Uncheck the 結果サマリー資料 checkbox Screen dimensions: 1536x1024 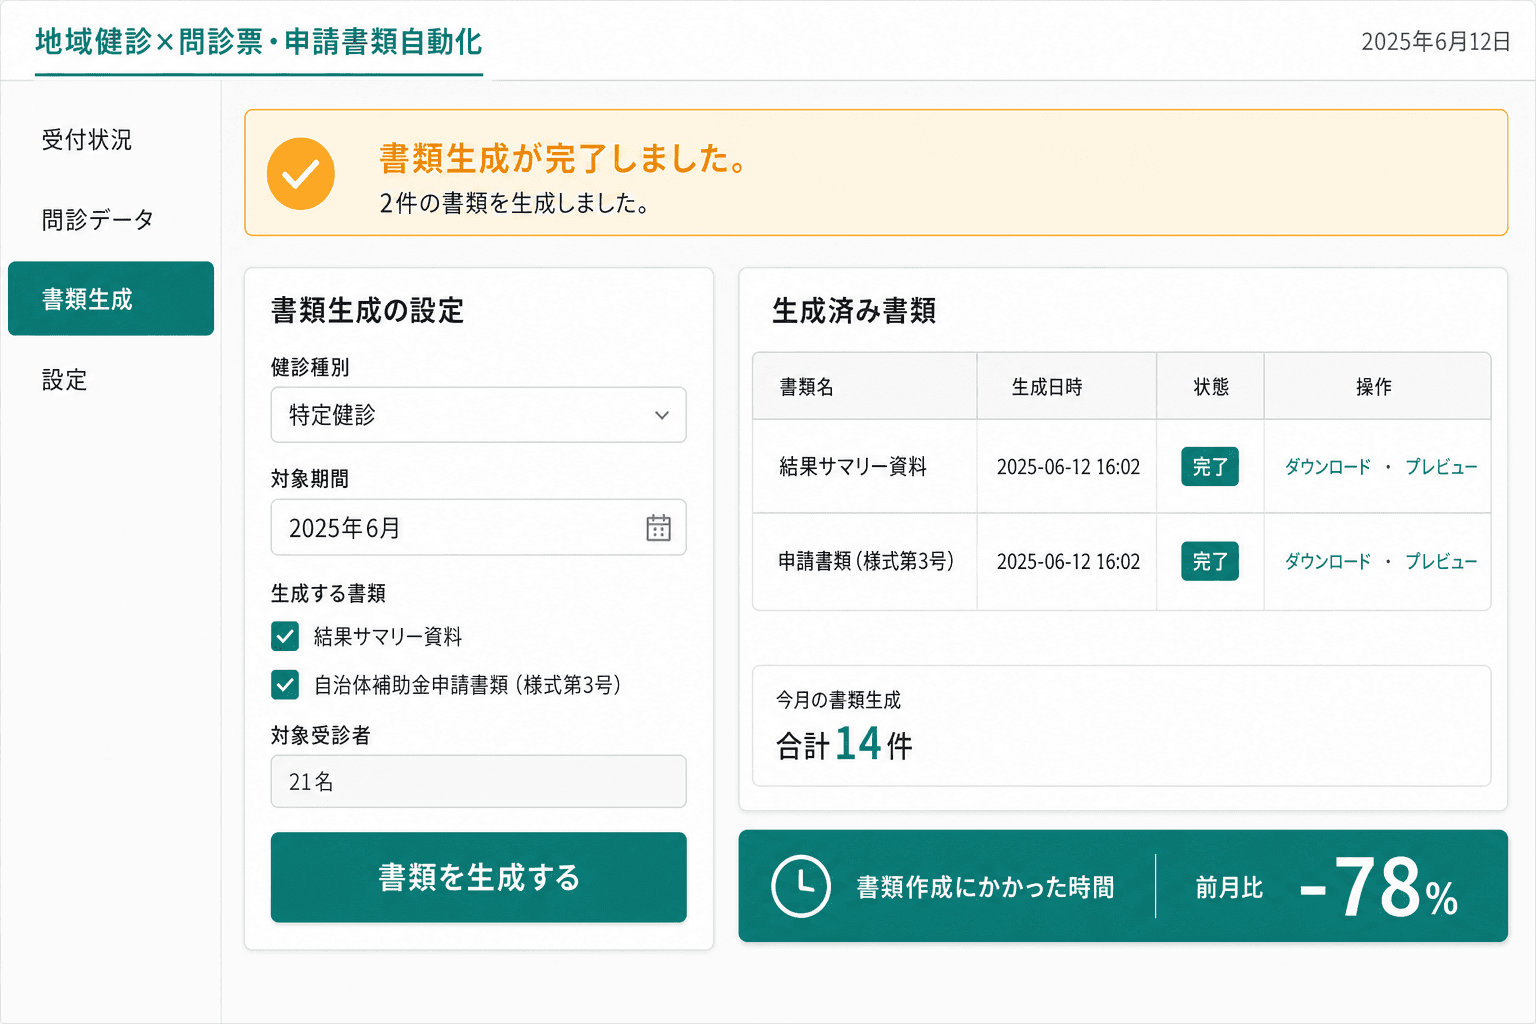click(285, 636)
